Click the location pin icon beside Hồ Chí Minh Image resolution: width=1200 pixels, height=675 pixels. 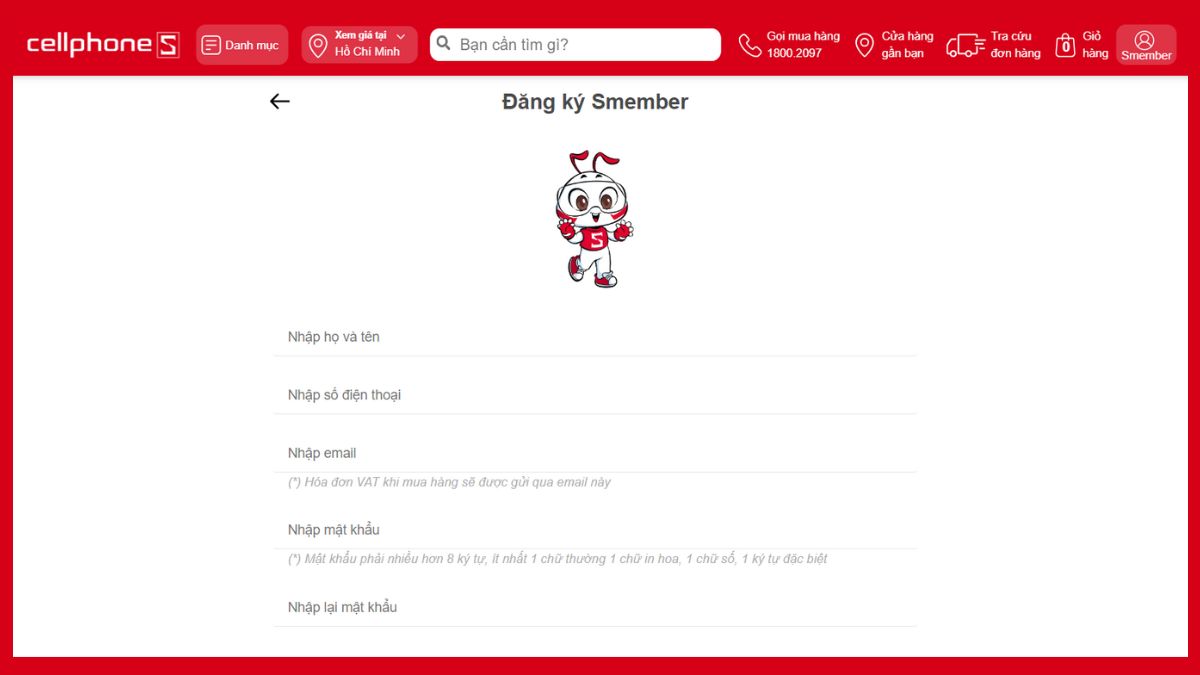318,46
